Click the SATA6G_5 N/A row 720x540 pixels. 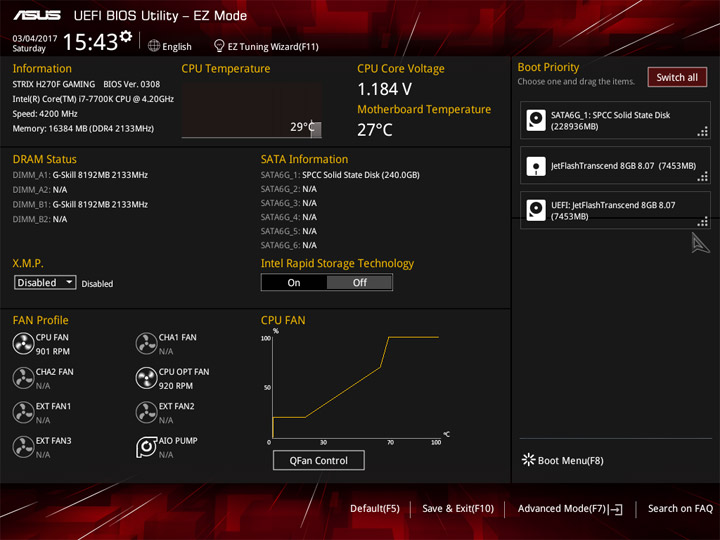pos(289,231)
